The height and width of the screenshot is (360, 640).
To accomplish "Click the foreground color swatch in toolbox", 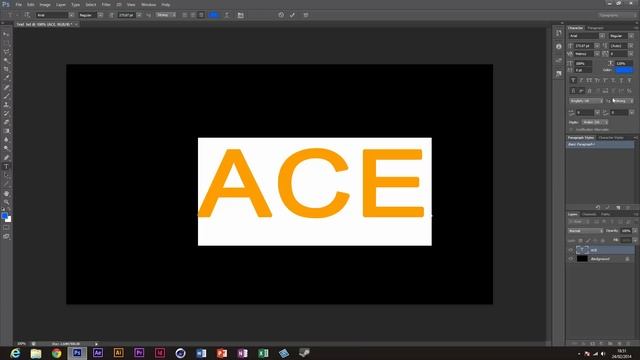I will click(4, 216).
